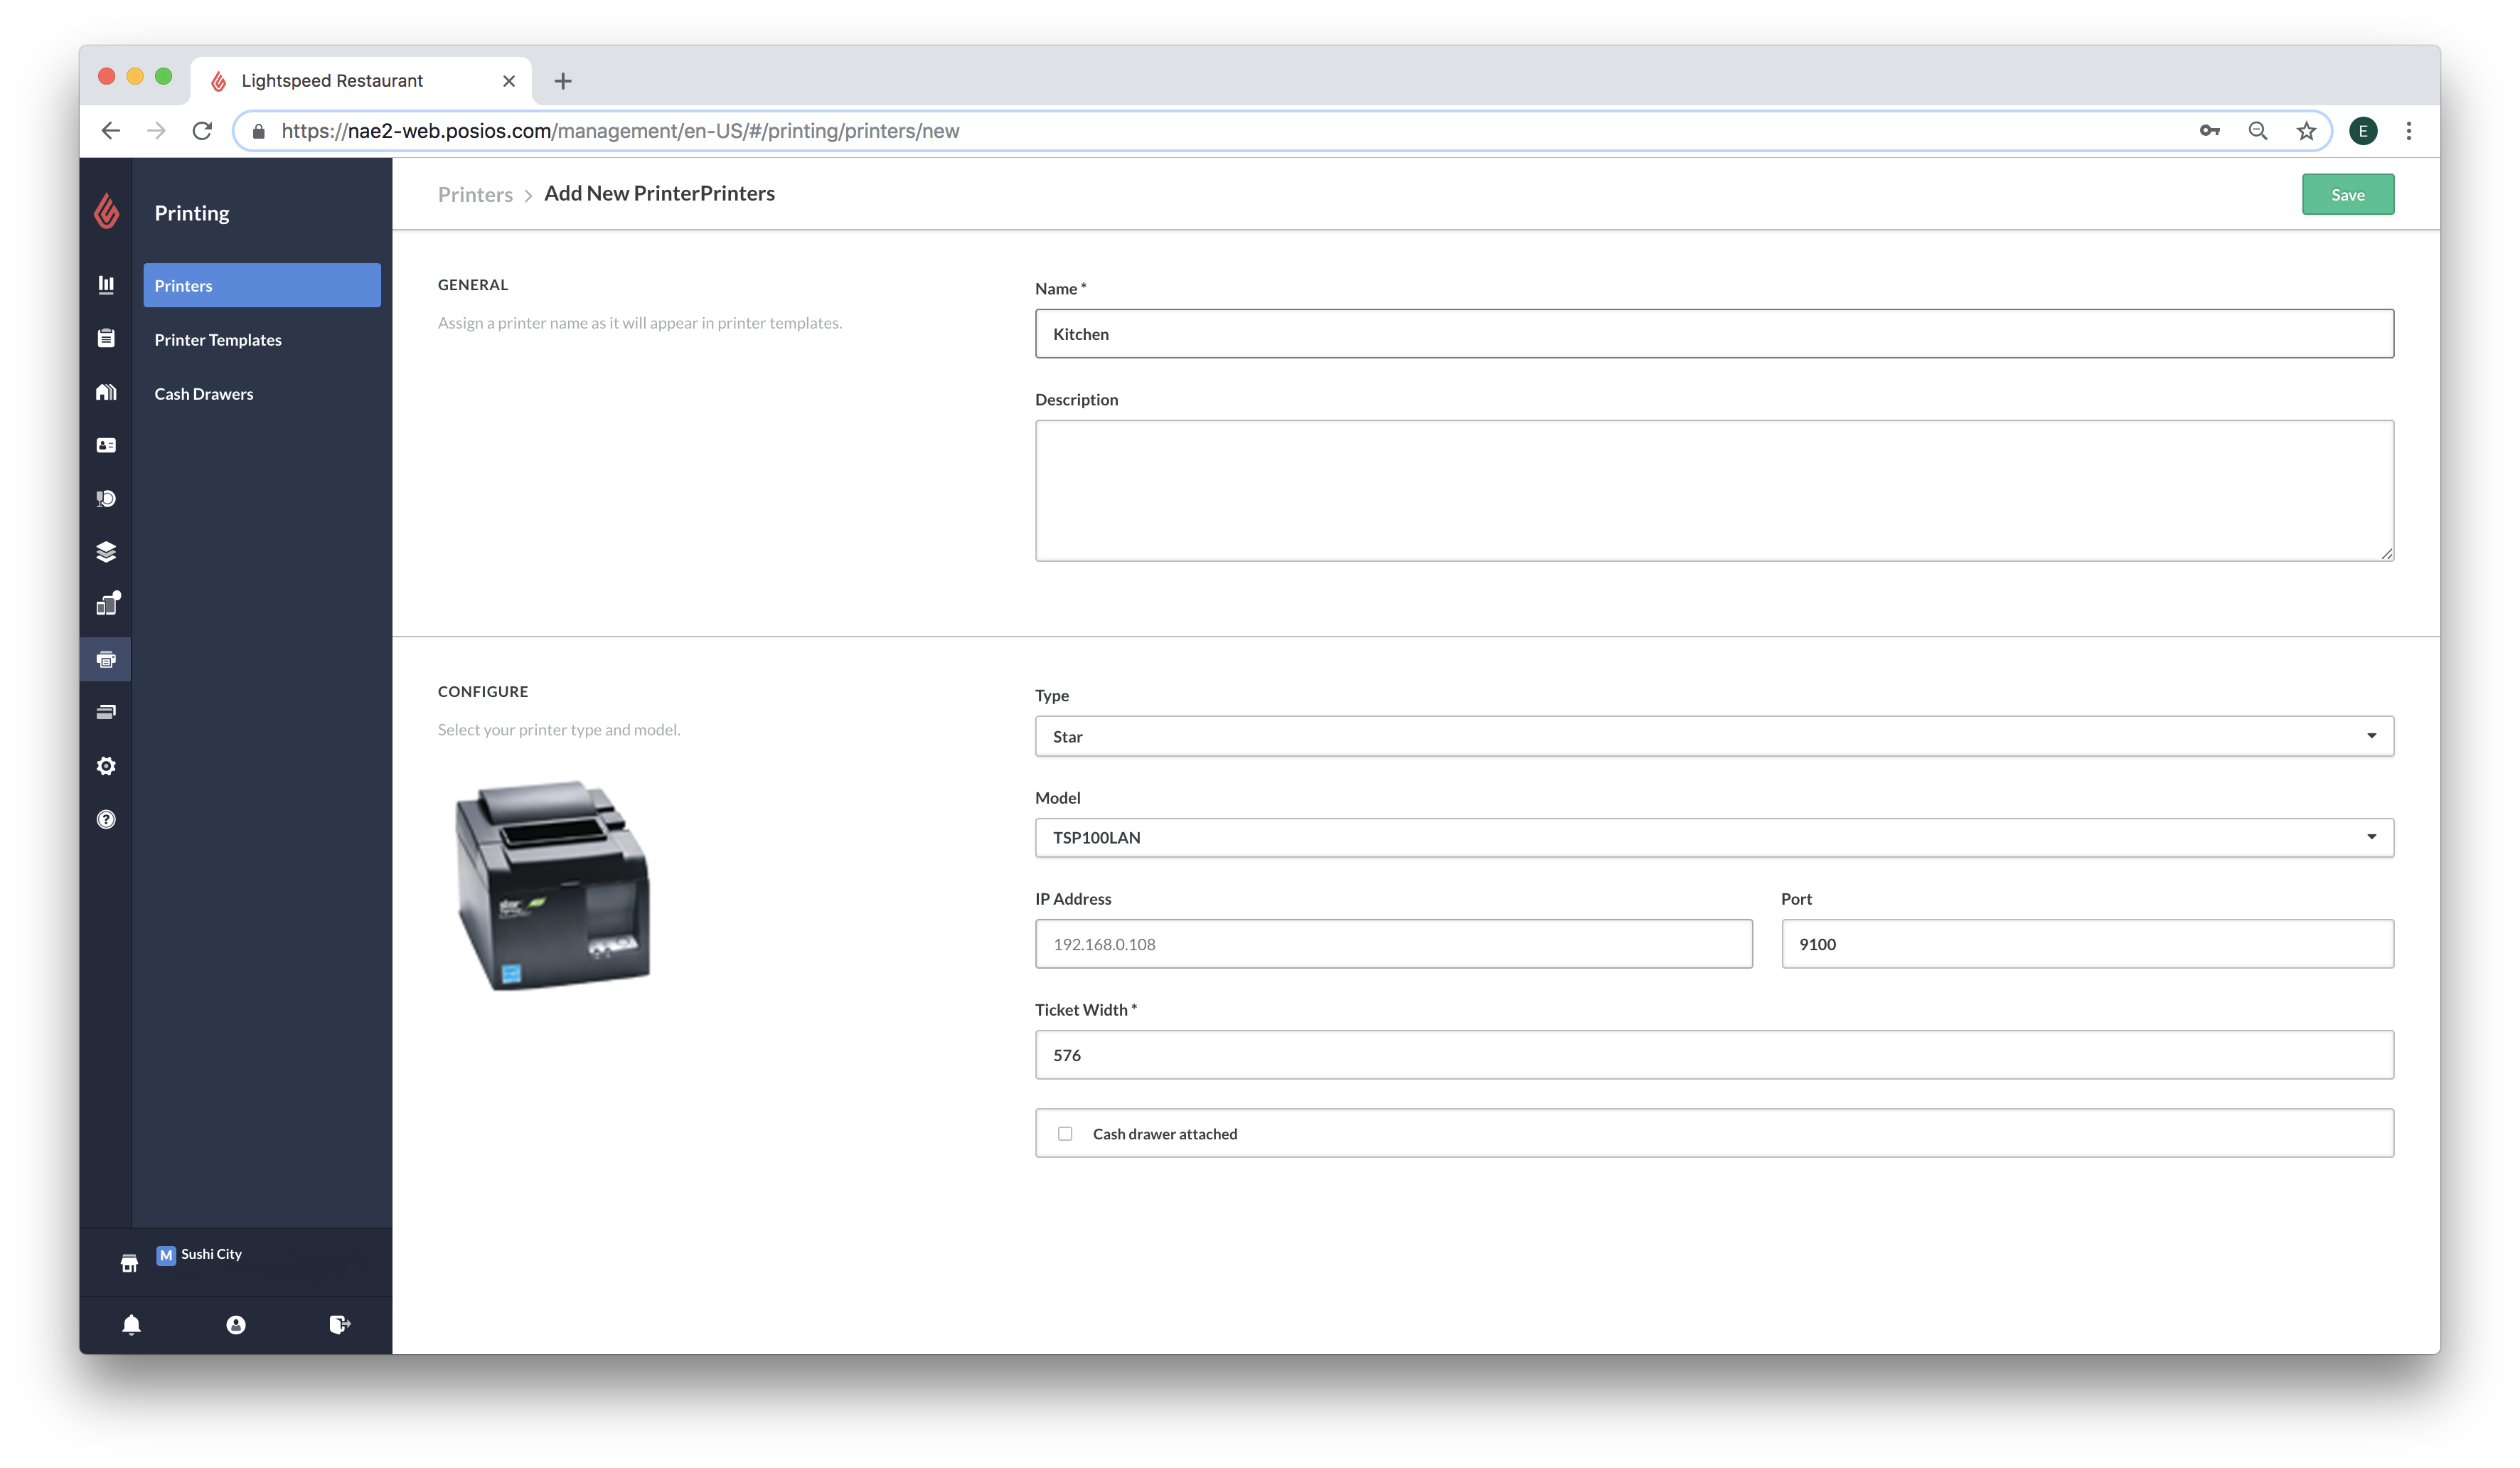Image resolution: width=2520 pixels, height=1468 pixels.
Task: Click the settings gear sidebar icon
Action: coord(105,765)
